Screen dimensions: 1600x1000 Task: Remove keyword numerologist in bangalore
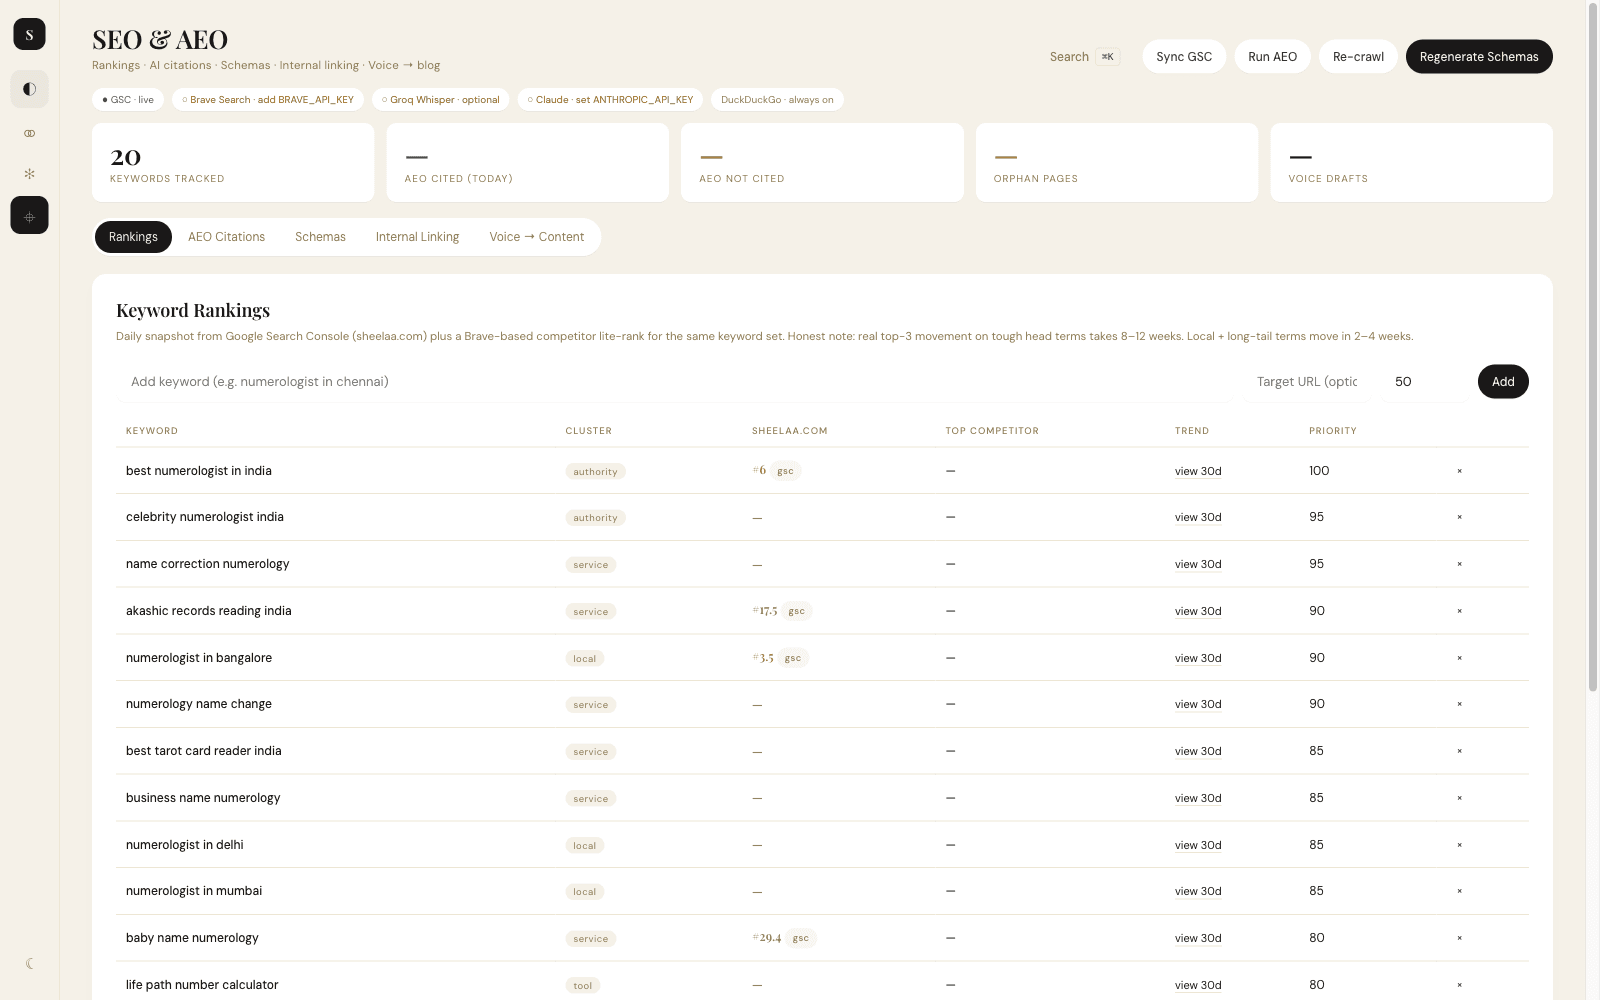tap(1459, 658)
